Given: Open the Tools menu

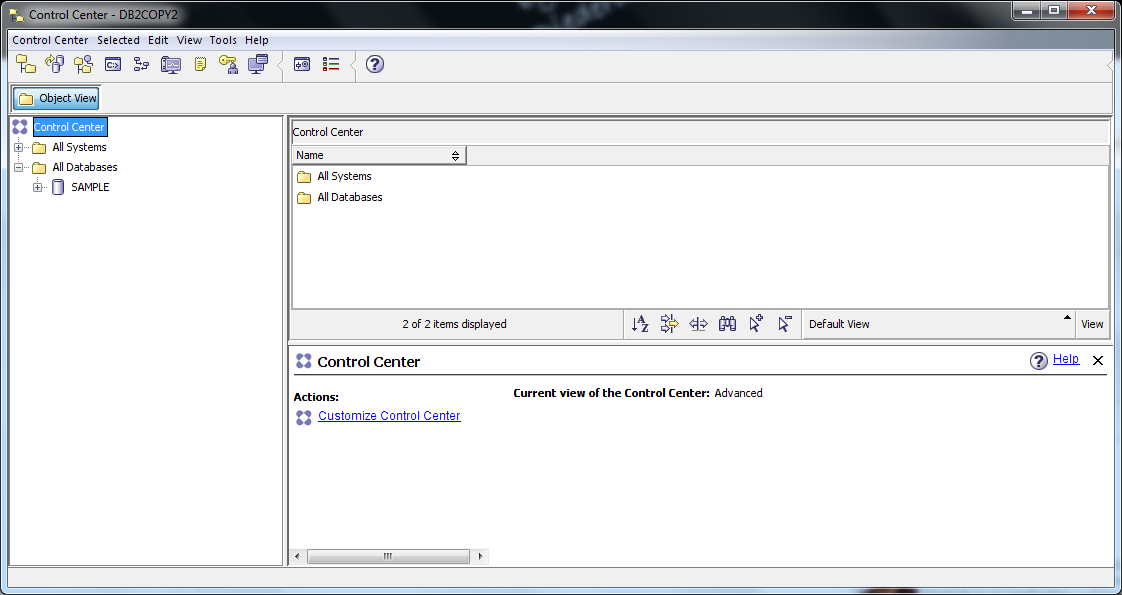Looking at the screenshot, I should 223,40.
